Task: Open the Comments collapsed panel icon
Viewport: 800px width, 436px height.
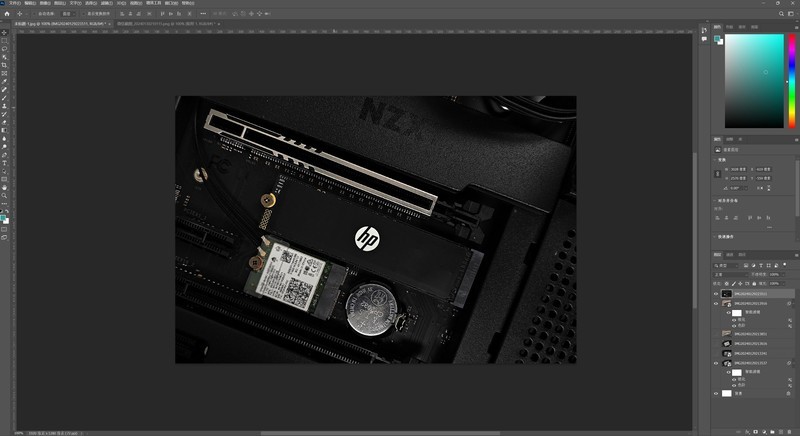Action: pos(704,39)
